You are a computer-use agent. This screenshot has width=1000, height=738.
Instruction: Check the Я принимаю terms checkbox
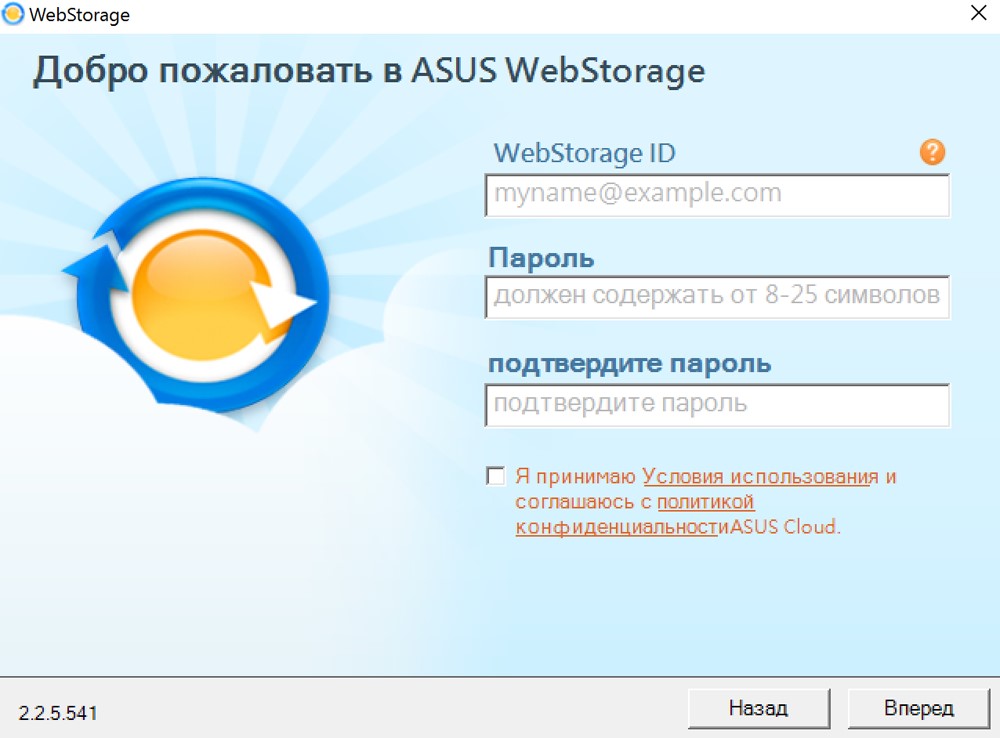coord(496,476)
